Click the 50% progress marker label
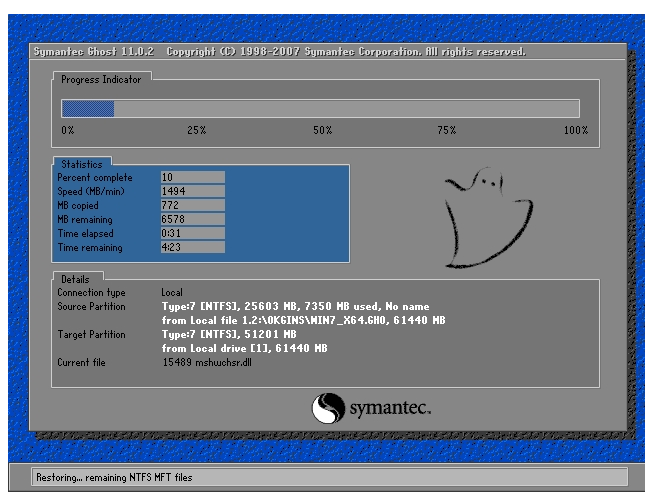This screenshot has height=497, width=663. coord(322,131)
